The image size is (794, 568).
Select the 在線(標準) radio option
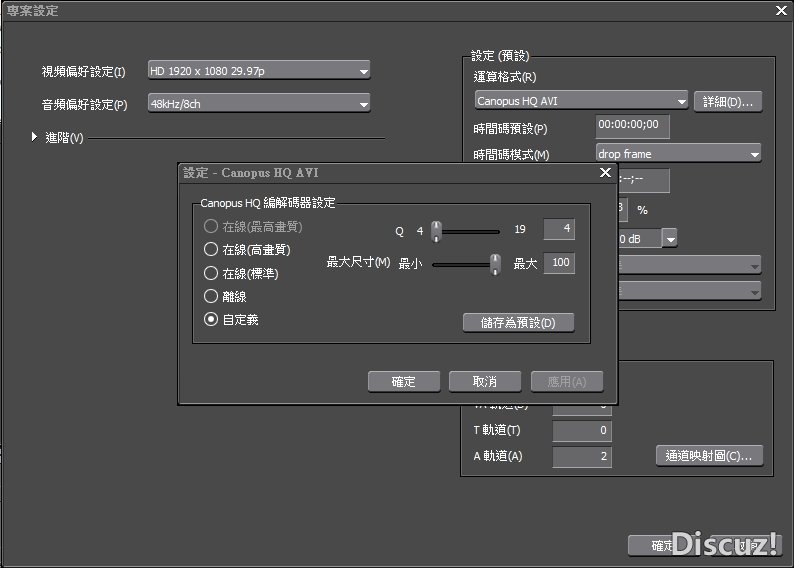click(211, 273)
